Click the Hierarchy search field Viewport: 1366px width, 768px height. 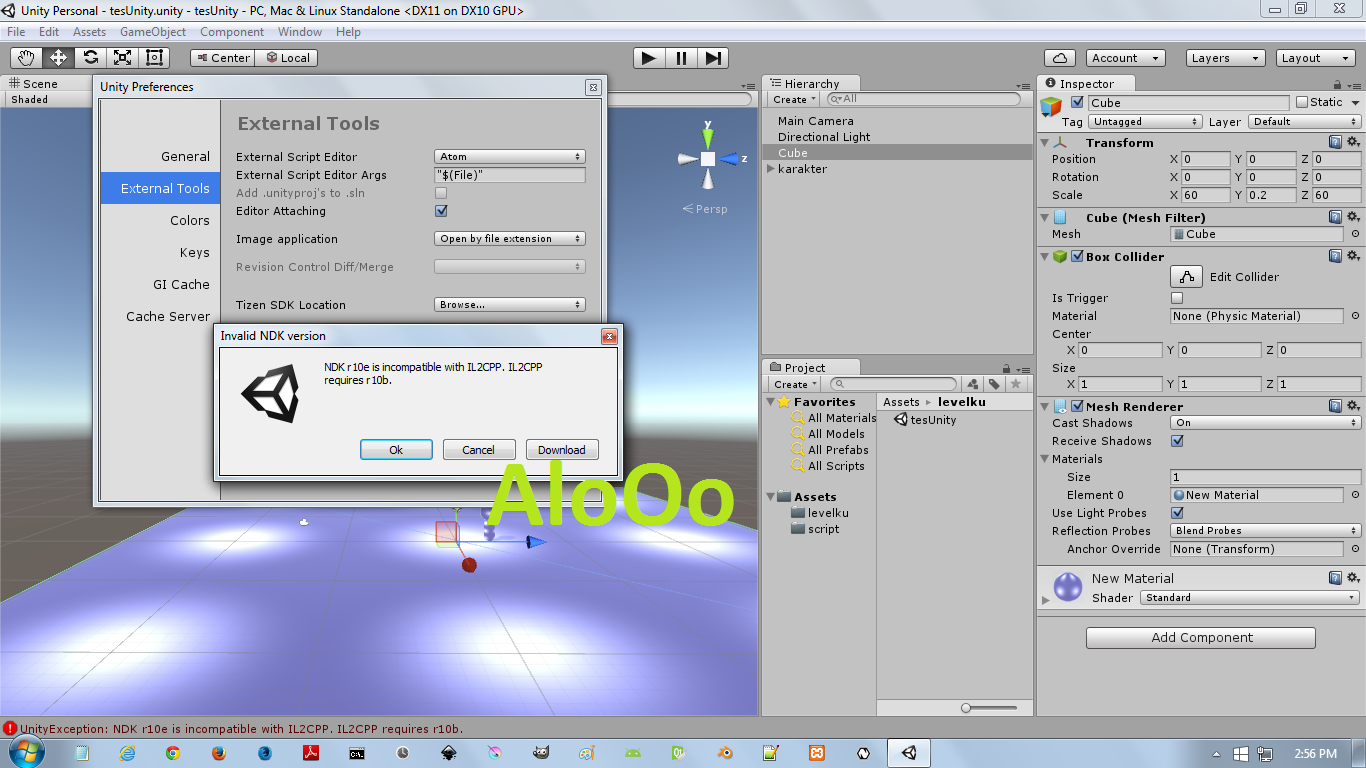pos(925,100)
